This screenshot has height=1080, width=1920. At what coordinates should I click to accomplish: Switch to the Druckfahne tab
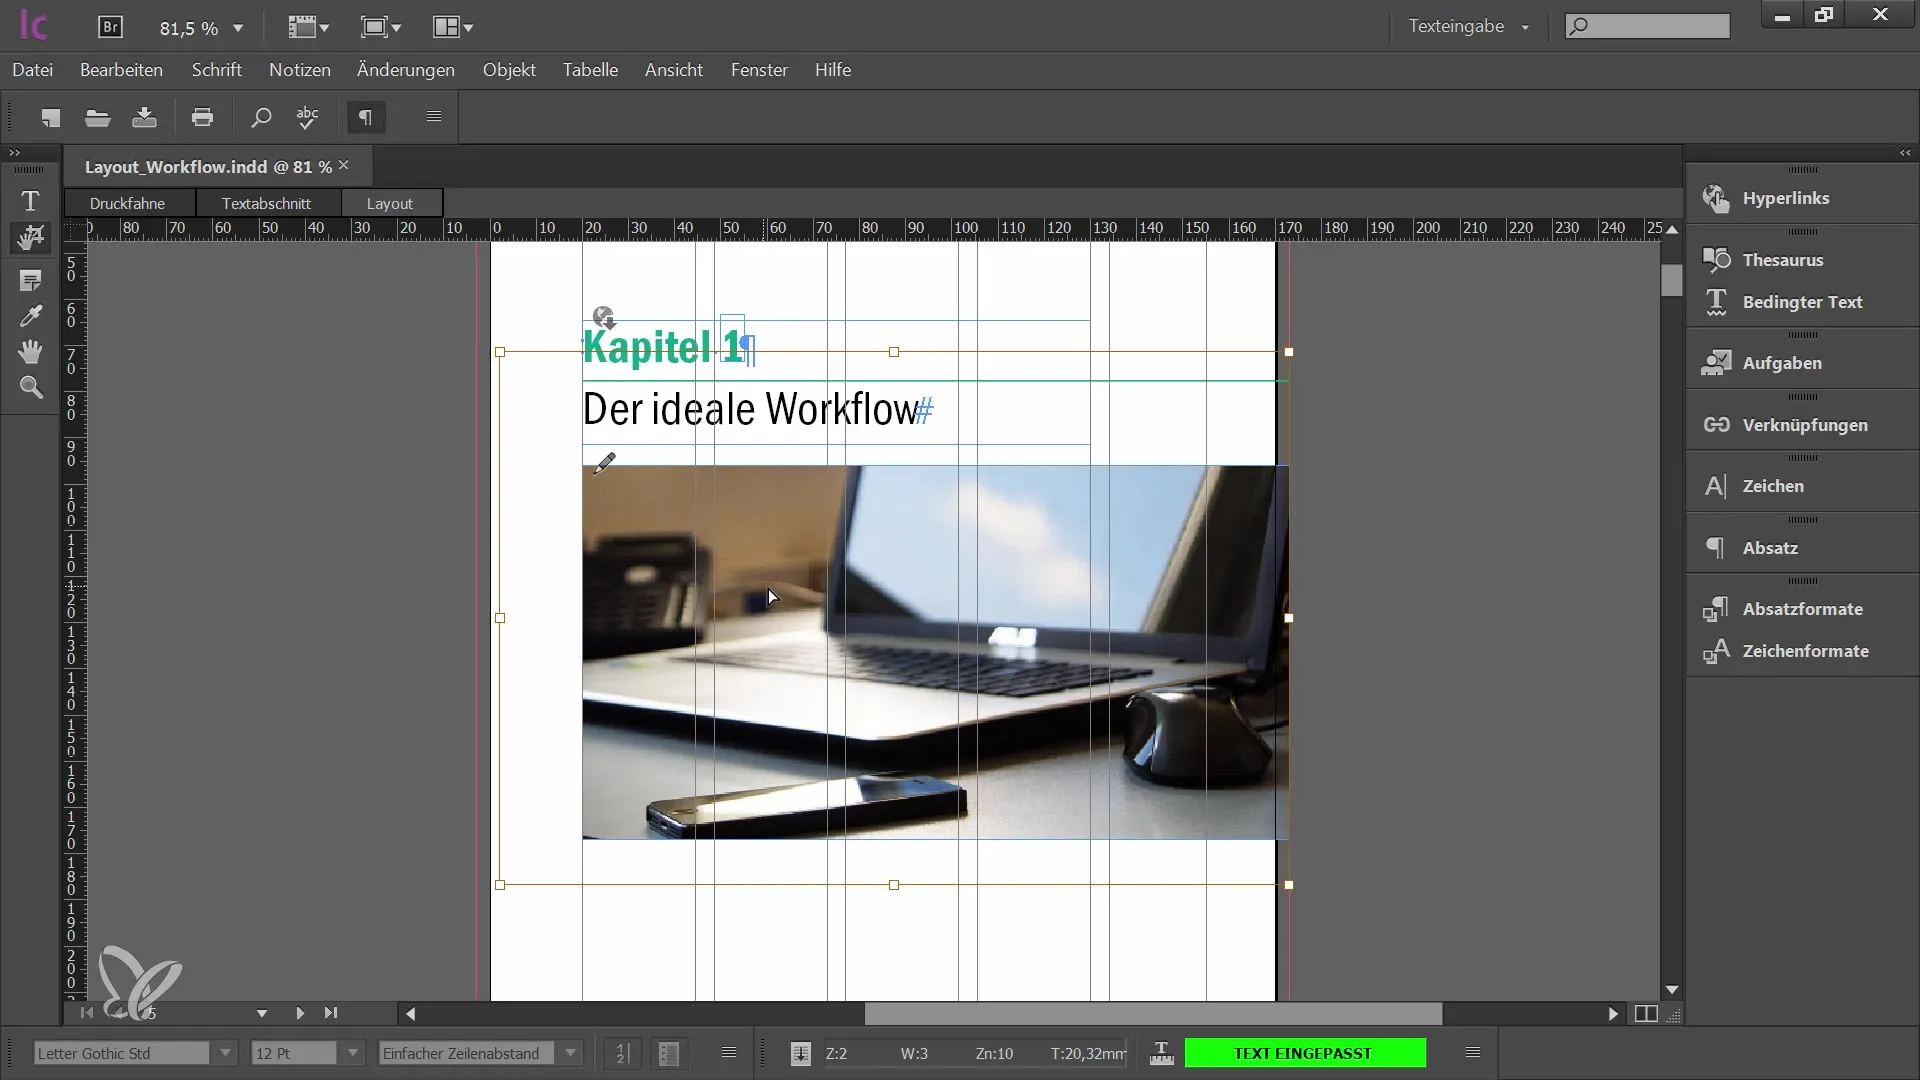[127, 202]
